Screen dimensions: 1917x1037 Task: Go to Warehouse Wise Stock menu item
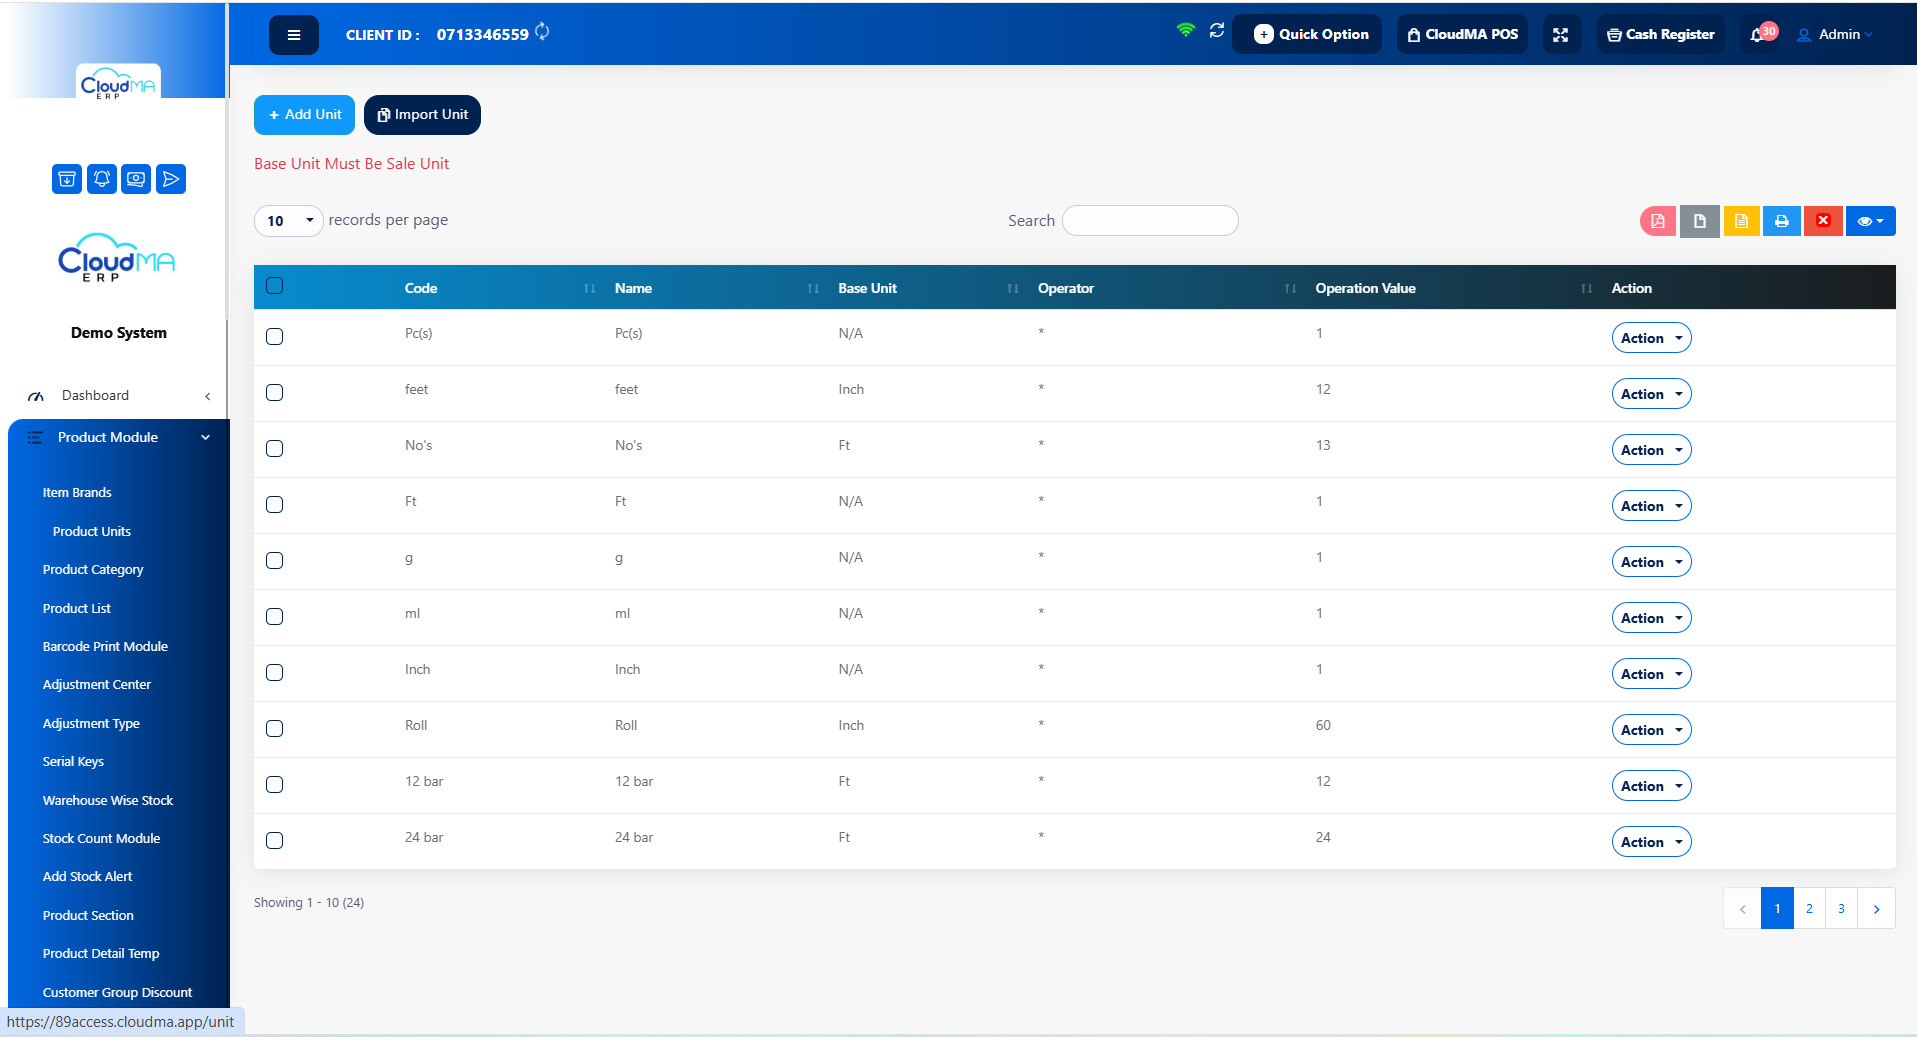click(108, 800)
